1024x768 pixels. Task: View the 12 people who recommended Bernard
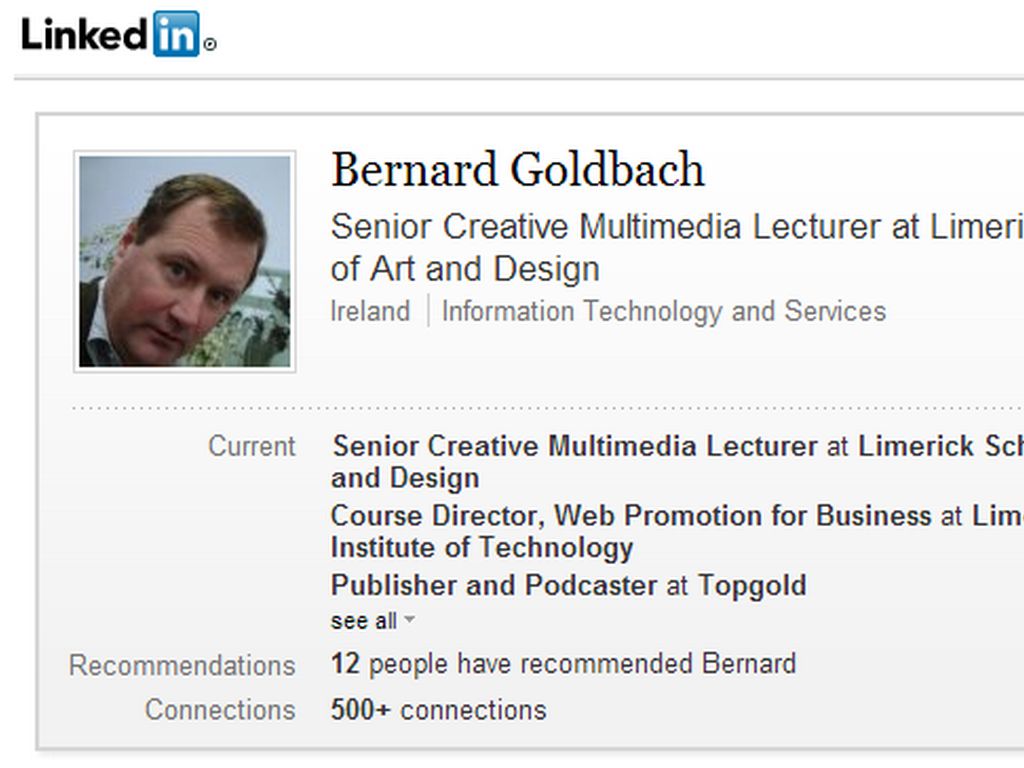(563, 664)
